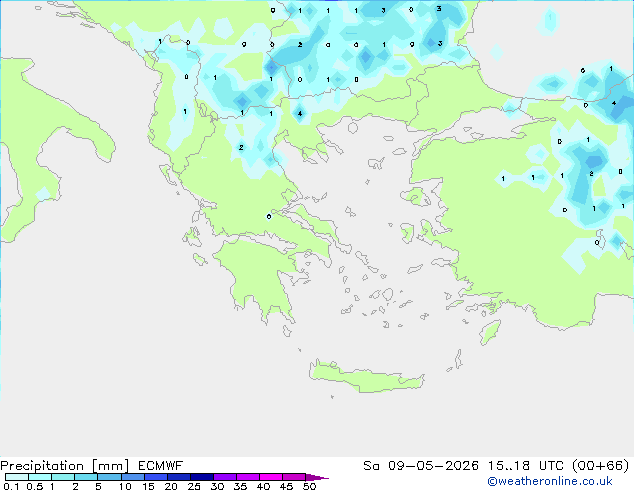Select the 30–35 mm purple legend swatch
The image size is (634, 490).
pyautogui.click(x=225, y=477)
